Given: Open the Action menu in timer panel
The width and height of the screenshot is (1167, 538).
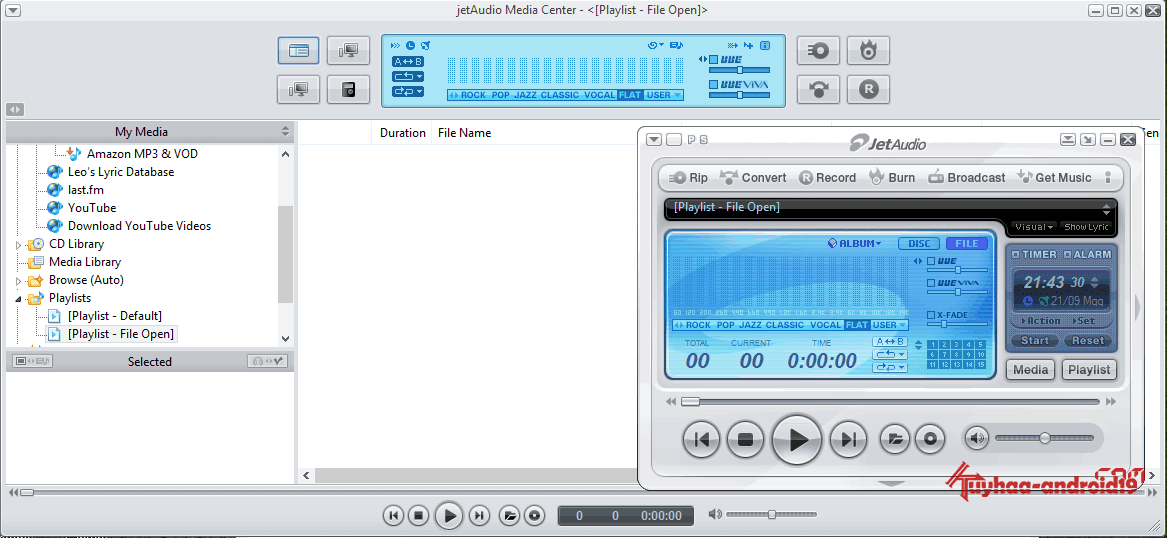Looking at the screenshot, I should [1040, 321].
